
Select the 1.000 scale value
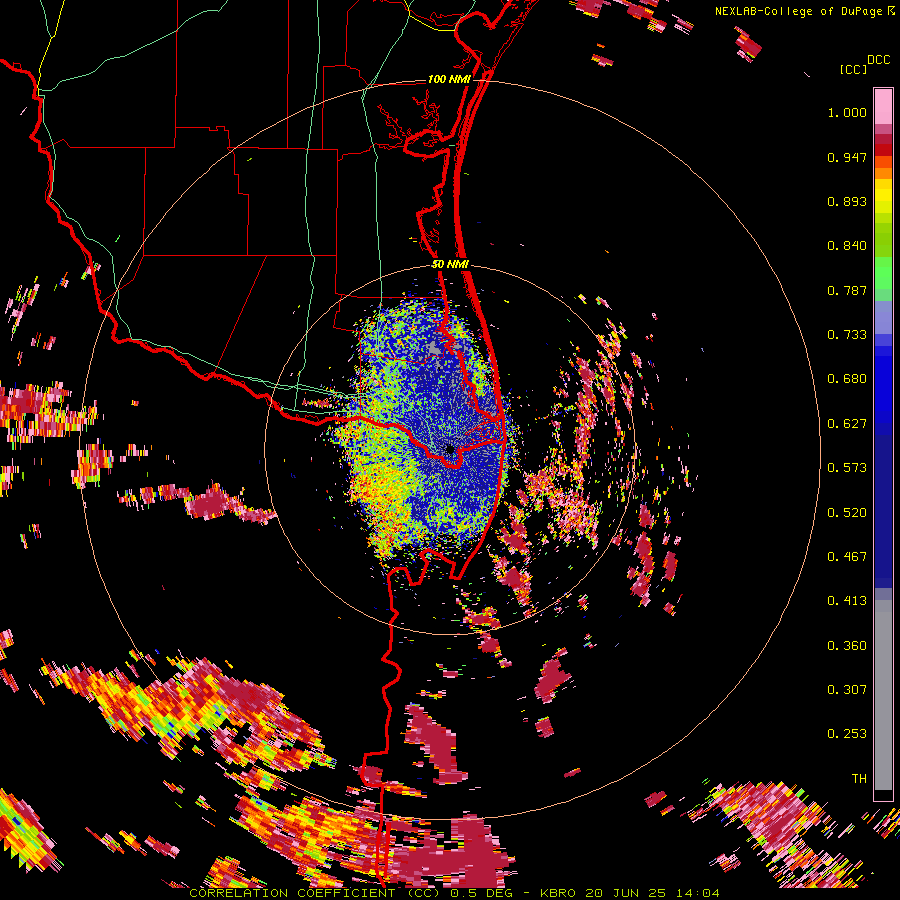pos(847,112)
